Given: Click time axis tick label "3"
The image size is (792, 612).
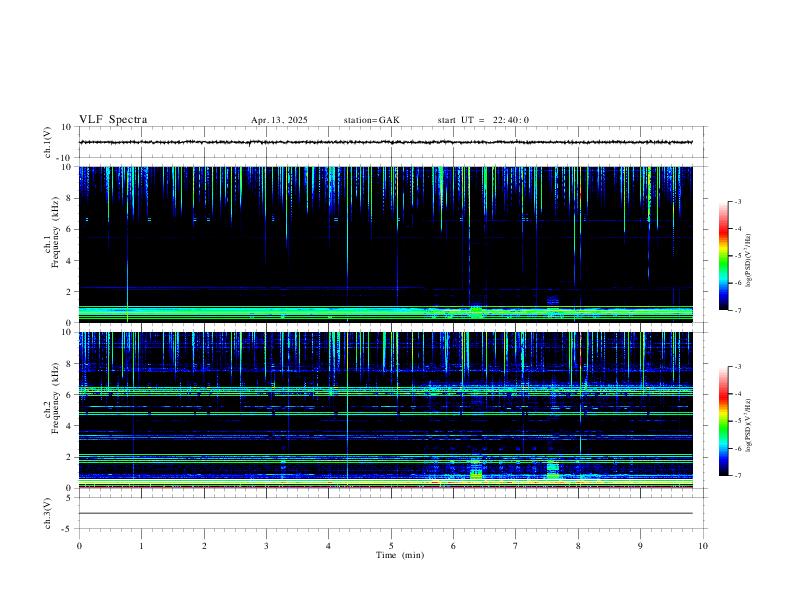Looking at the screenshot, I should (266, 546).
